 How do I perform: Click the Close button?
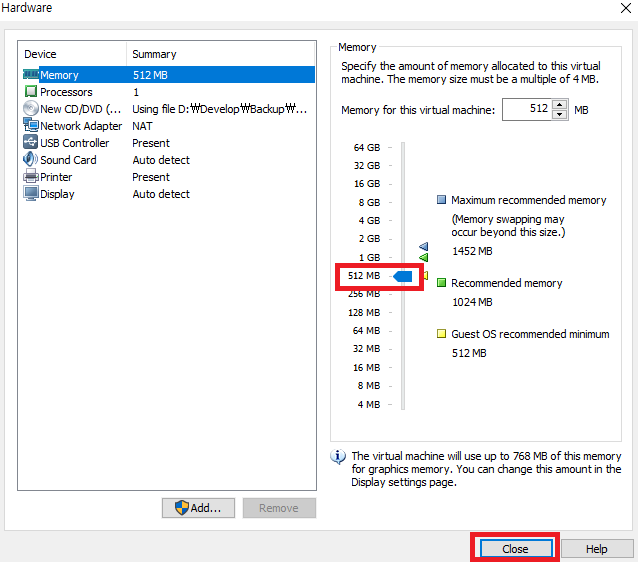tap(515, 549)
